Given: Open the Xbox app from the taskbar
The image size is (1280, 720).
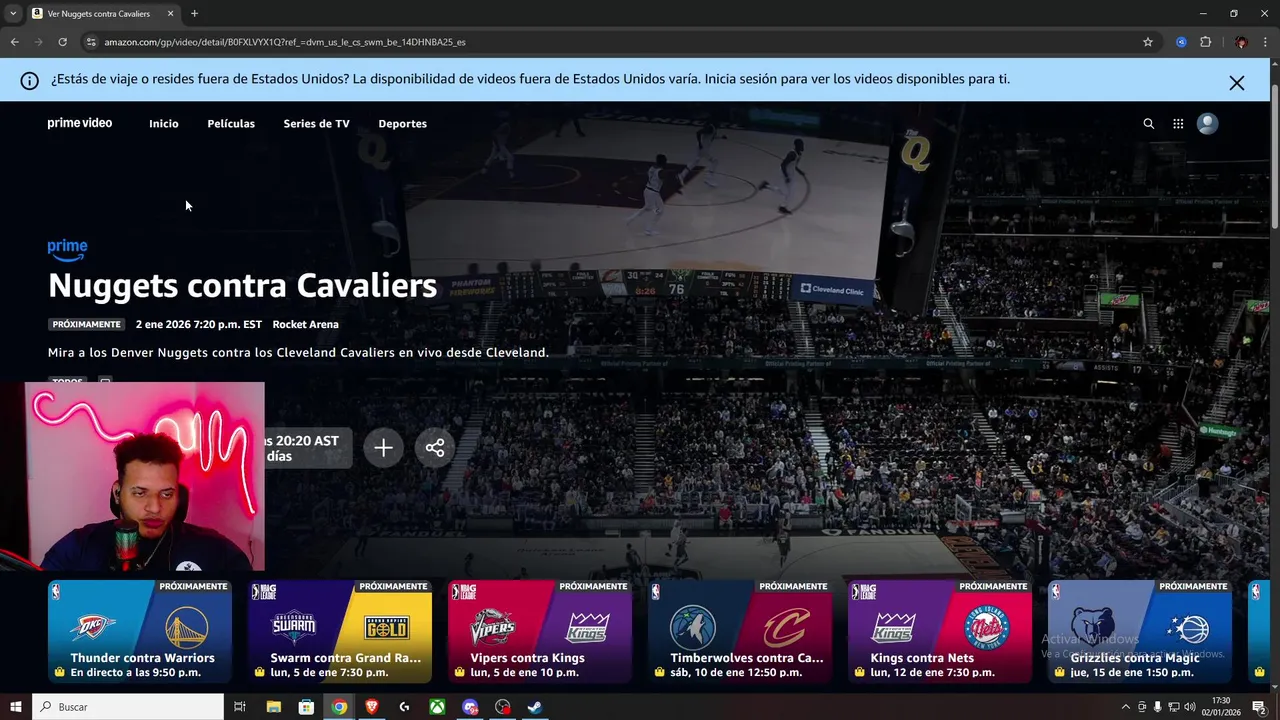Looking at the screenshot, I should coord(437,707).
